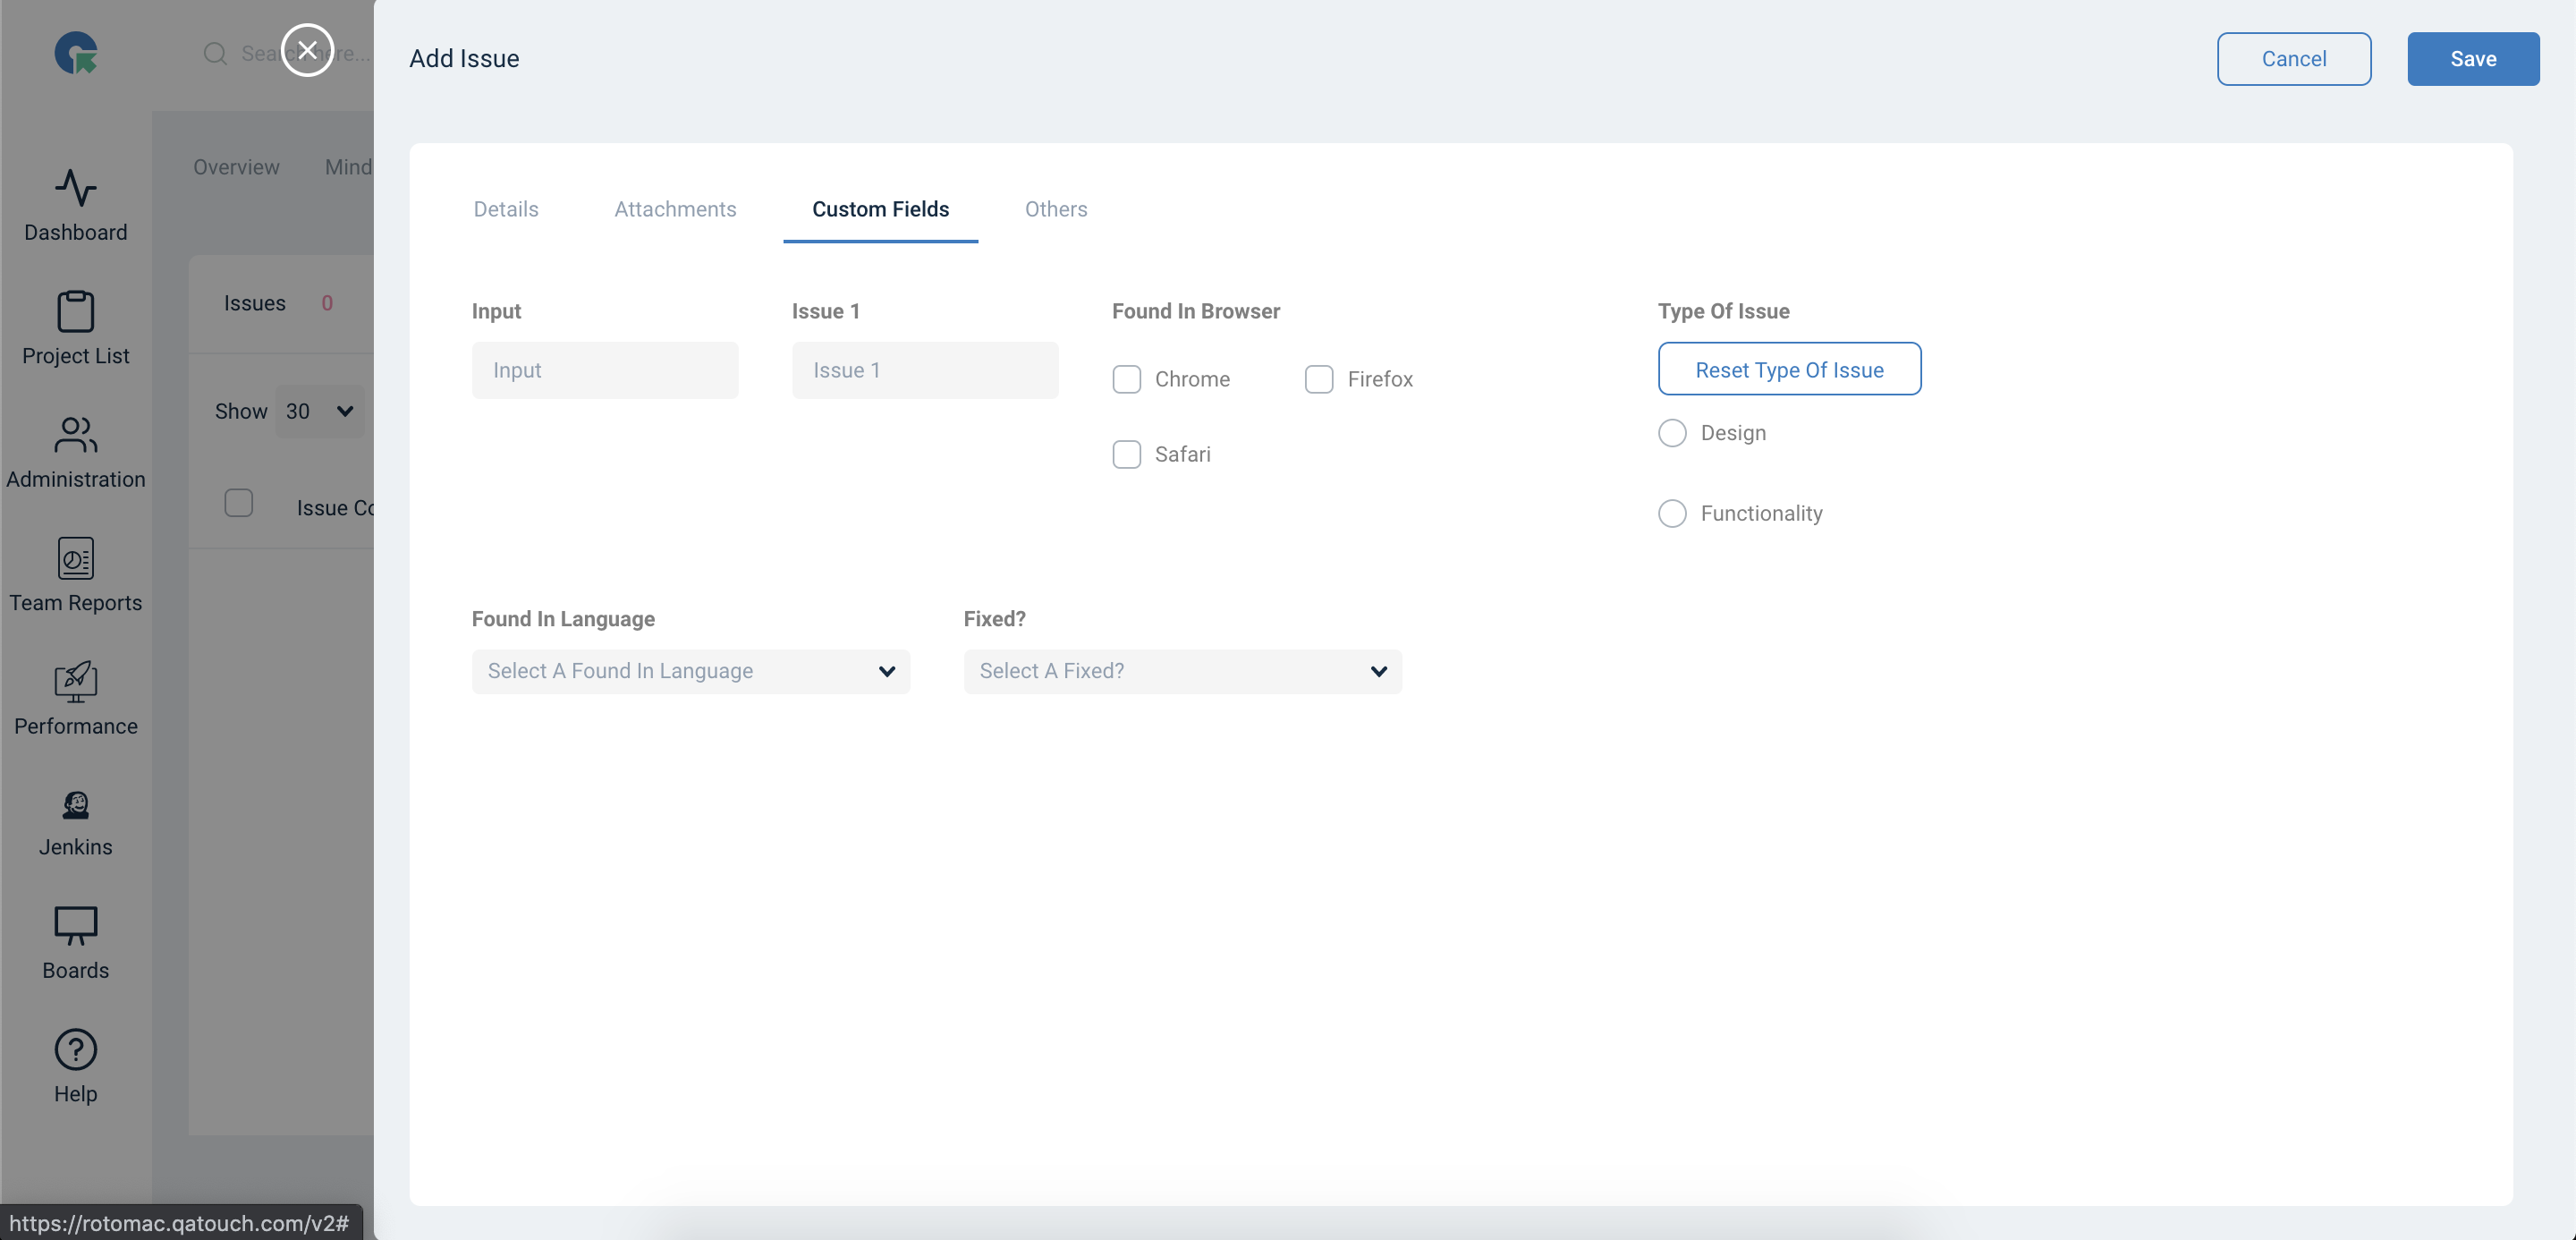The image size is (2576, 1240).
Task: Check the Firefox browser checkbox
Action: point(1319,379)
